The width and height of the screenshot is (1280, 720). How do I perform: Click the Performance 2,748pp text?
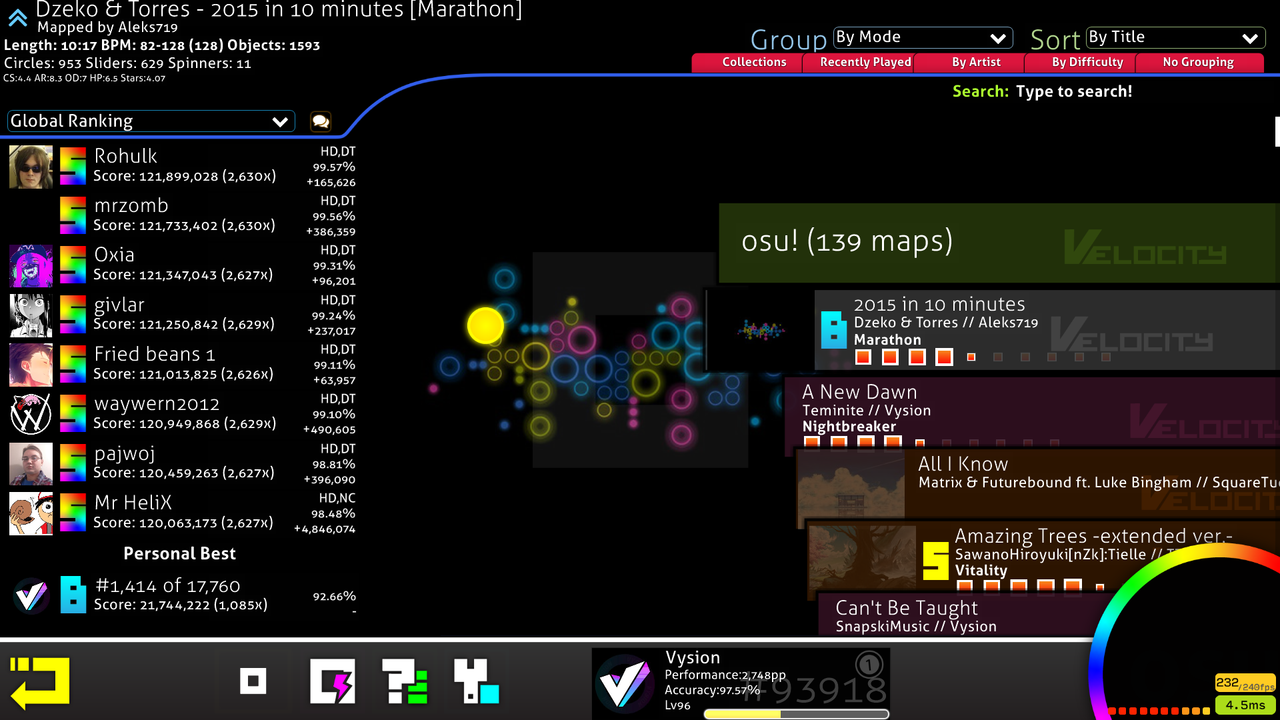click(725, 675)
